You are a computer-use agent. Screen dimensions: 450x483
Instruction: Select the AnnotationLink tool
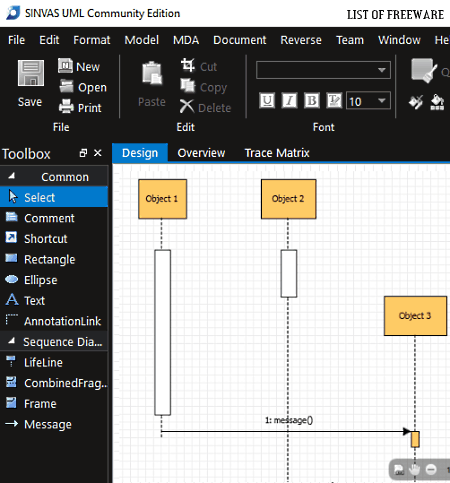54,321
